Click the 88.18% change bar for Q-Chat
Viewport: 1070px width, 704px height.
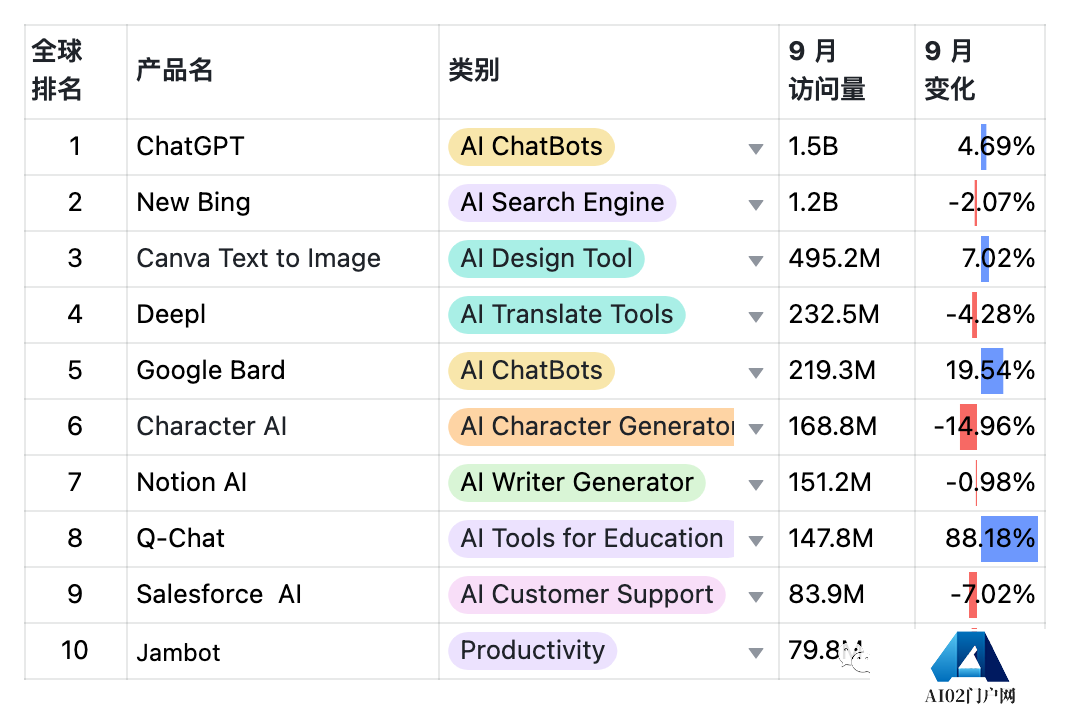tap(1008, 538)
